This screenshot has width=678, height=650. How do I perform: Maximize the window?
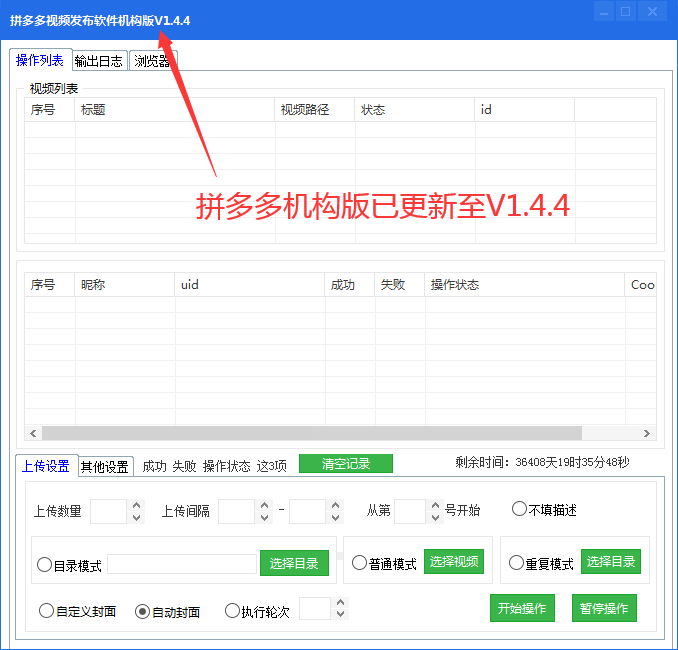pos(625,12)
